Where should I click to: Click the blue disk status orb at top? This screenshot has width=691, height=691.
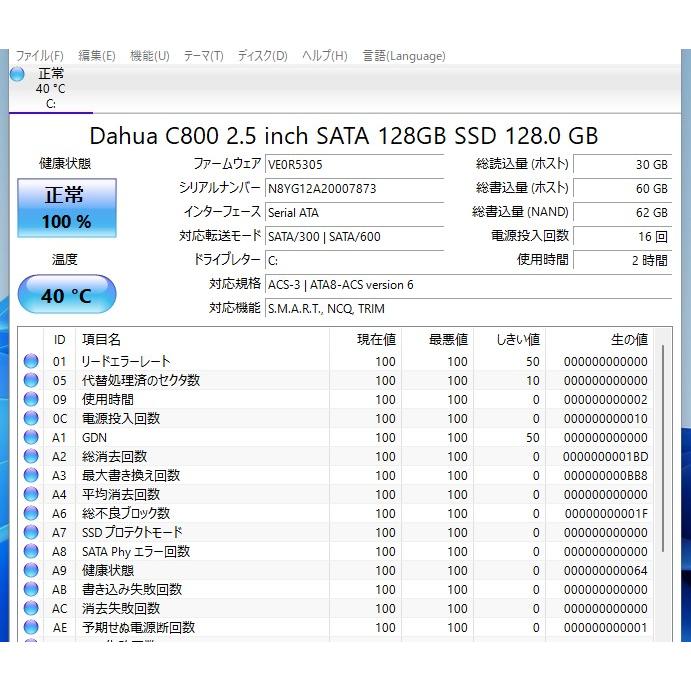pos(17,74)
